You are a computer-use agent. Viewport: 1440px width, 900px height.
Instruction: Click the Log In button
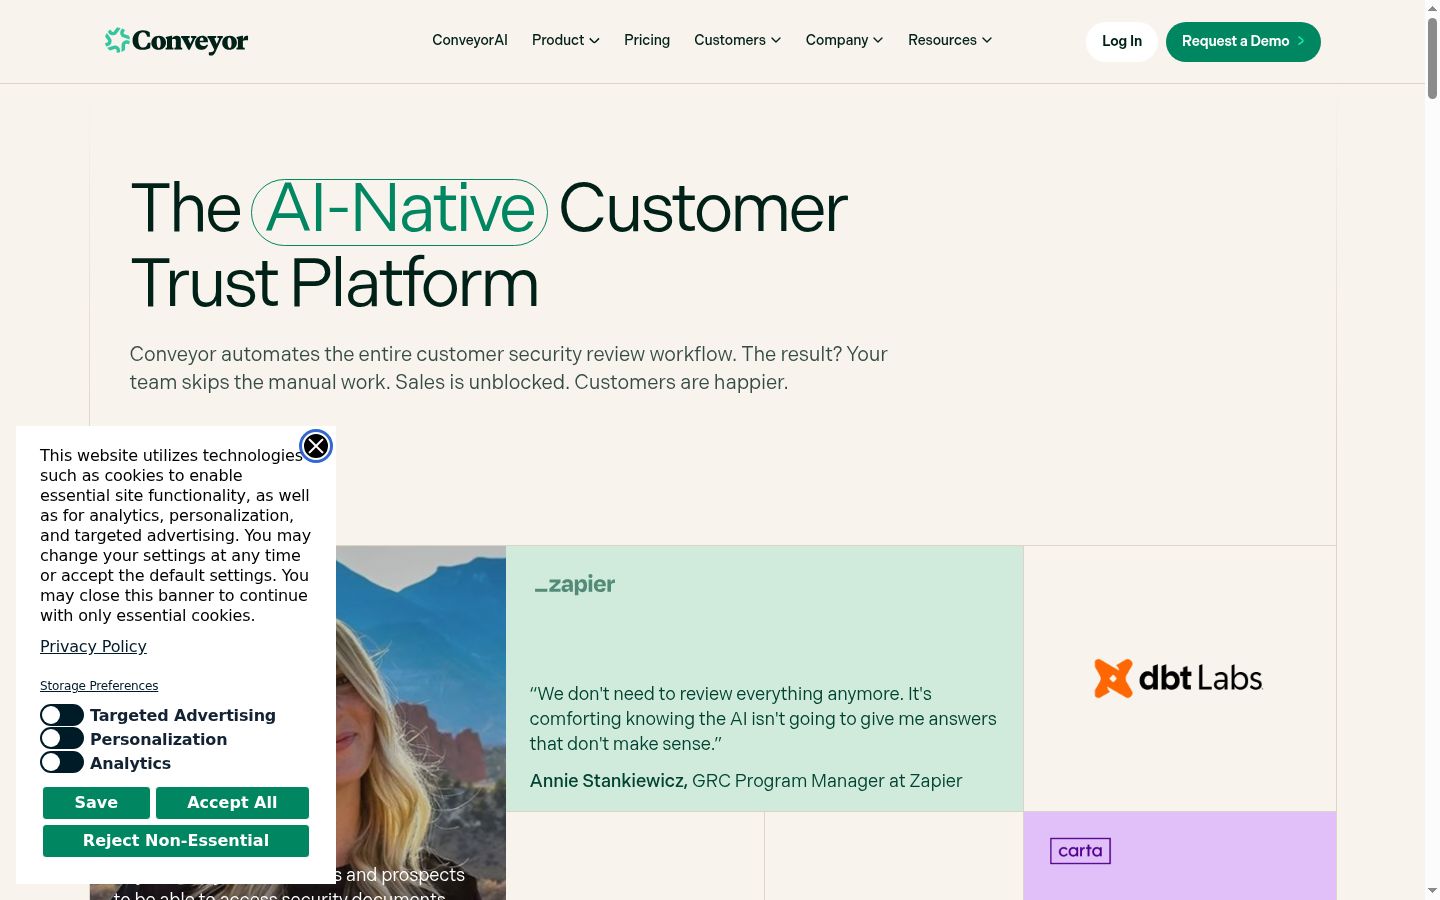[x=1122, y=42]
